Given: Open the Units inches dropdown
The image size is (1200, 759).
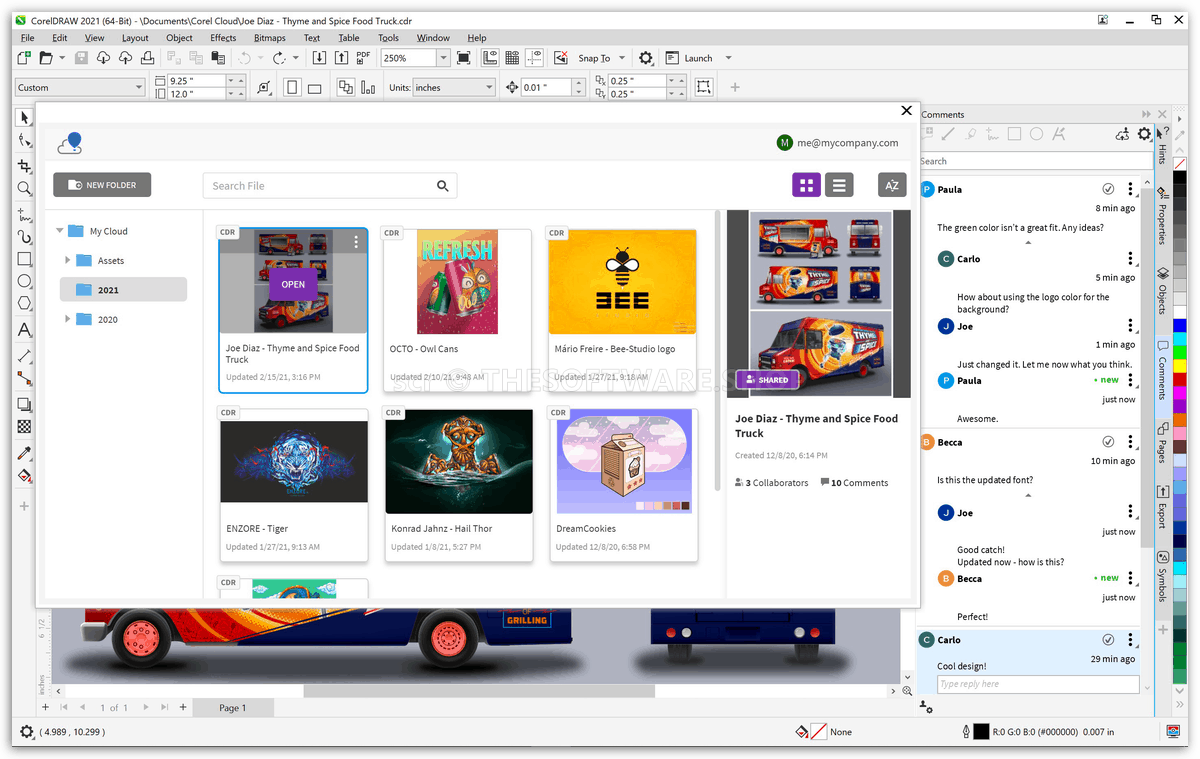Looking at the screenshot, I should (489, 88).
